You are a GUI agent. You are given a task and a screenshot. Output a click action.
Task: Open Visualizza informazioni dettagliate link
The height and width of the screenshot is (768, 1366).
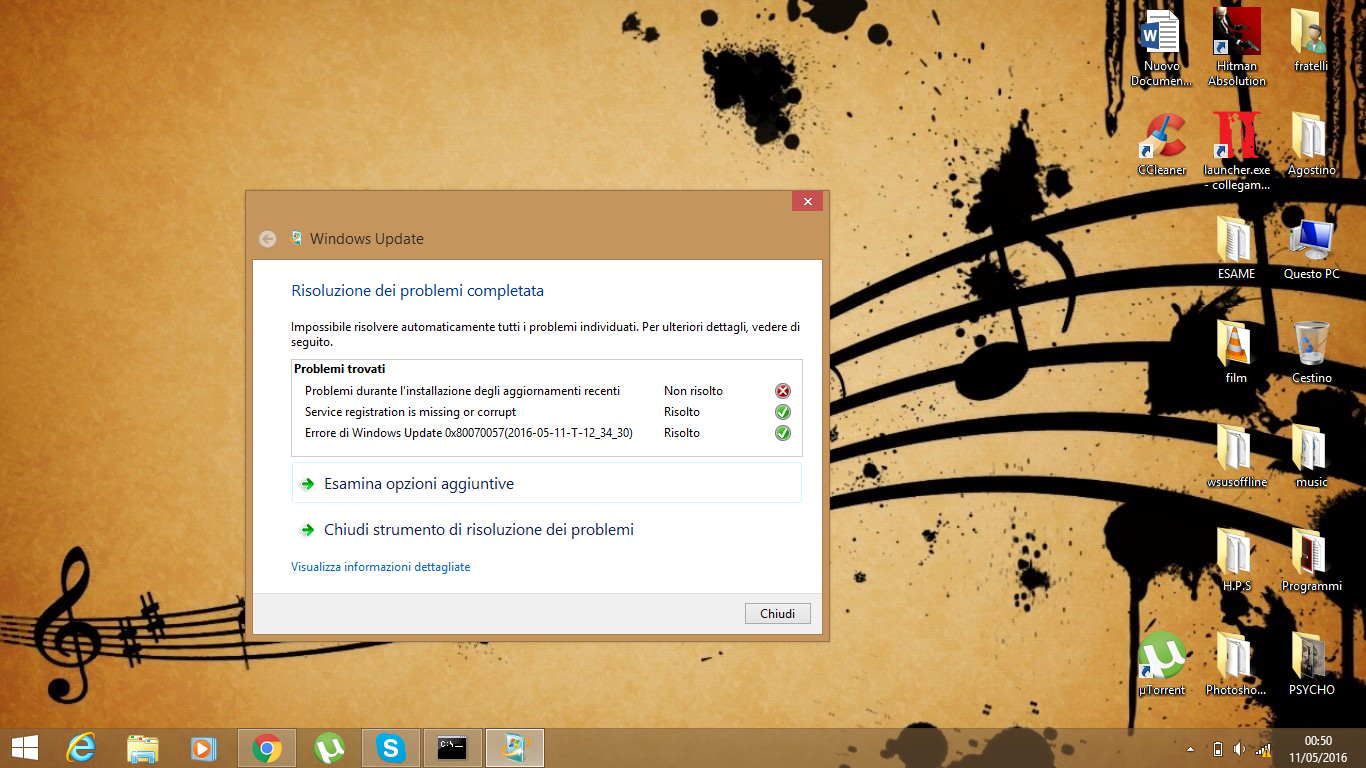[x=380, y=567]
